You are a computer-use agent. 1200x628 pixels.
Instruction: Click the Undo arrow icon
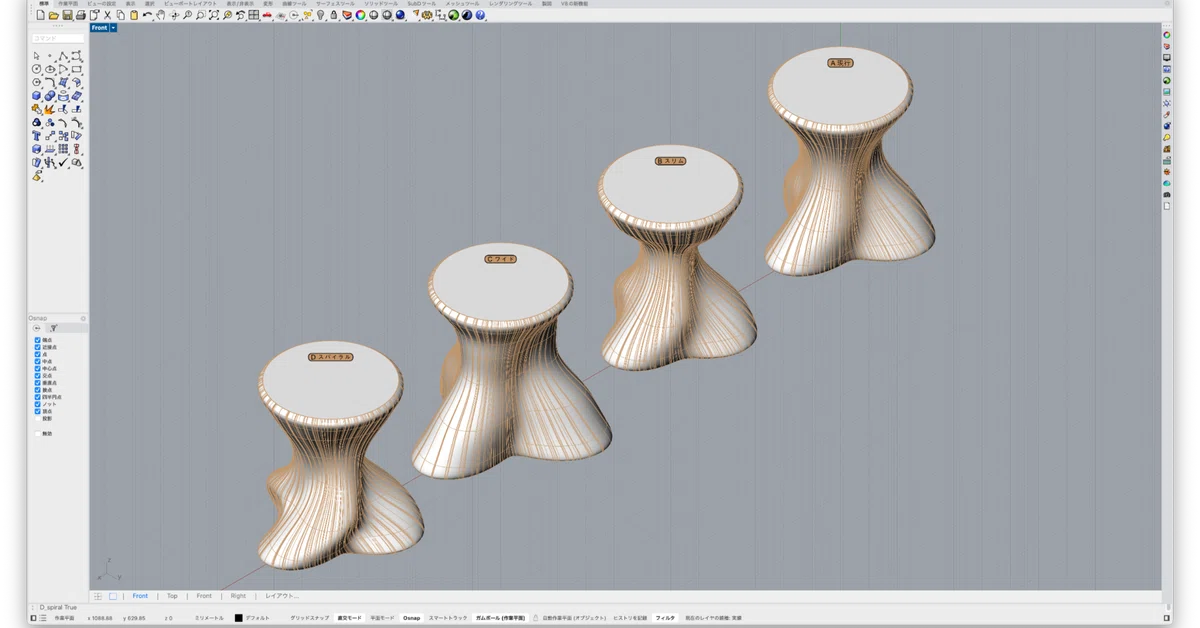point(147,15)
